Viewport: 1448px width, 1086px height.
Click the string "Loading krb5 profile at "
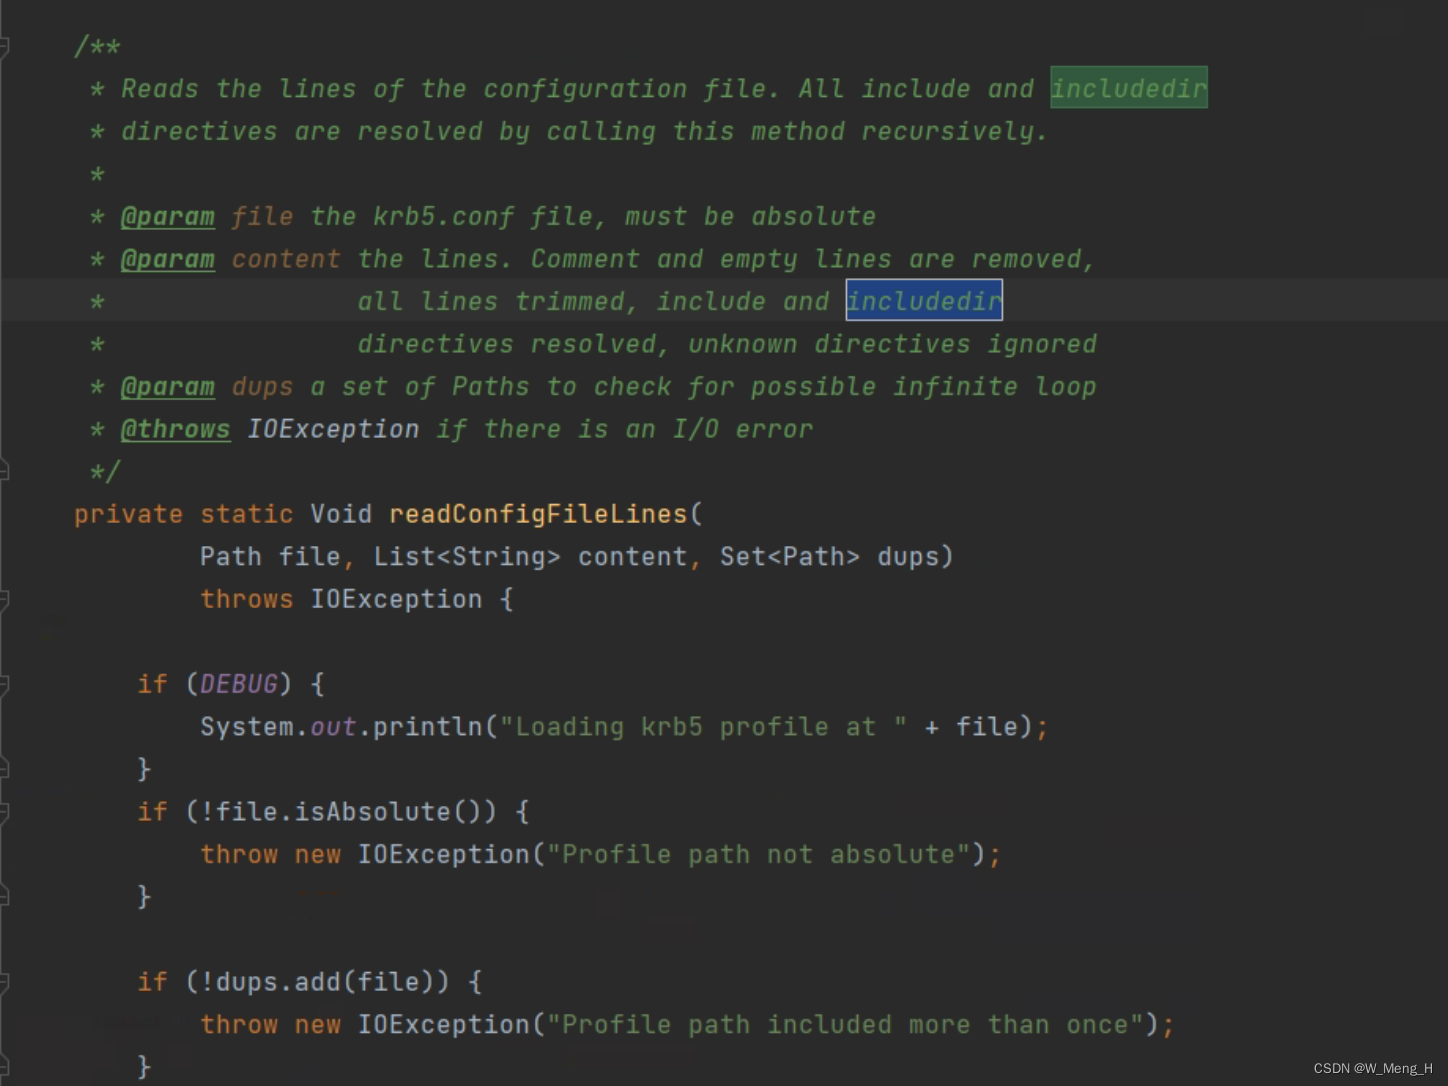tap(703, 727)
